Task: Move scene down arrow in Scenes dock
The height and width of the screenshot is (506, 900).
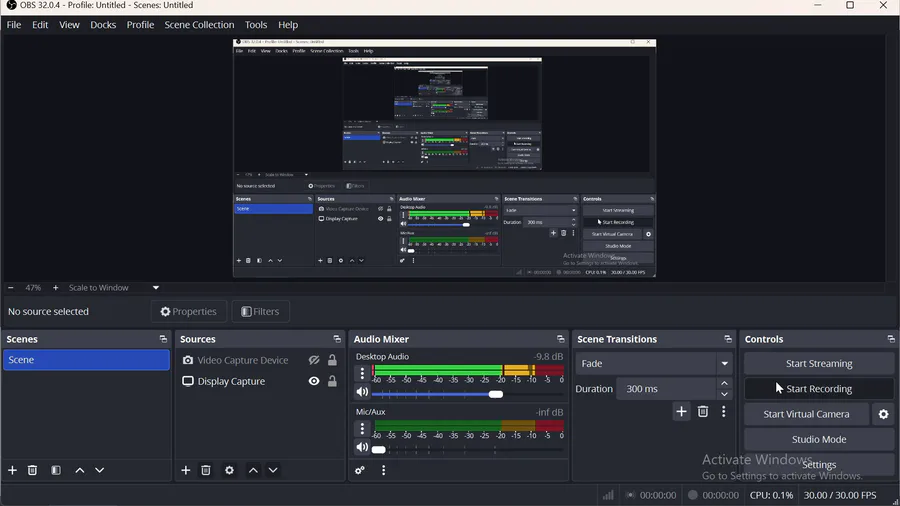Action: coord(99,470)
